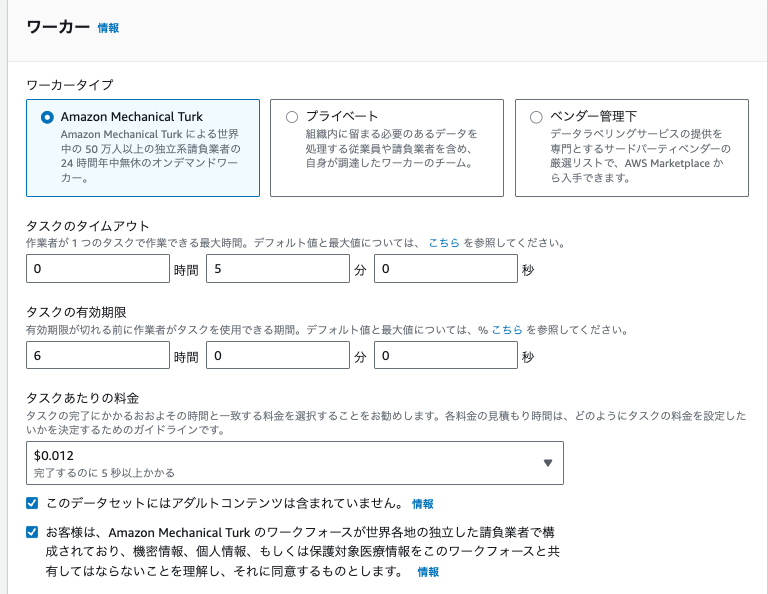Click the ワーカータイプ label
This screenshot has height=594, width=768.
[70, 85]
